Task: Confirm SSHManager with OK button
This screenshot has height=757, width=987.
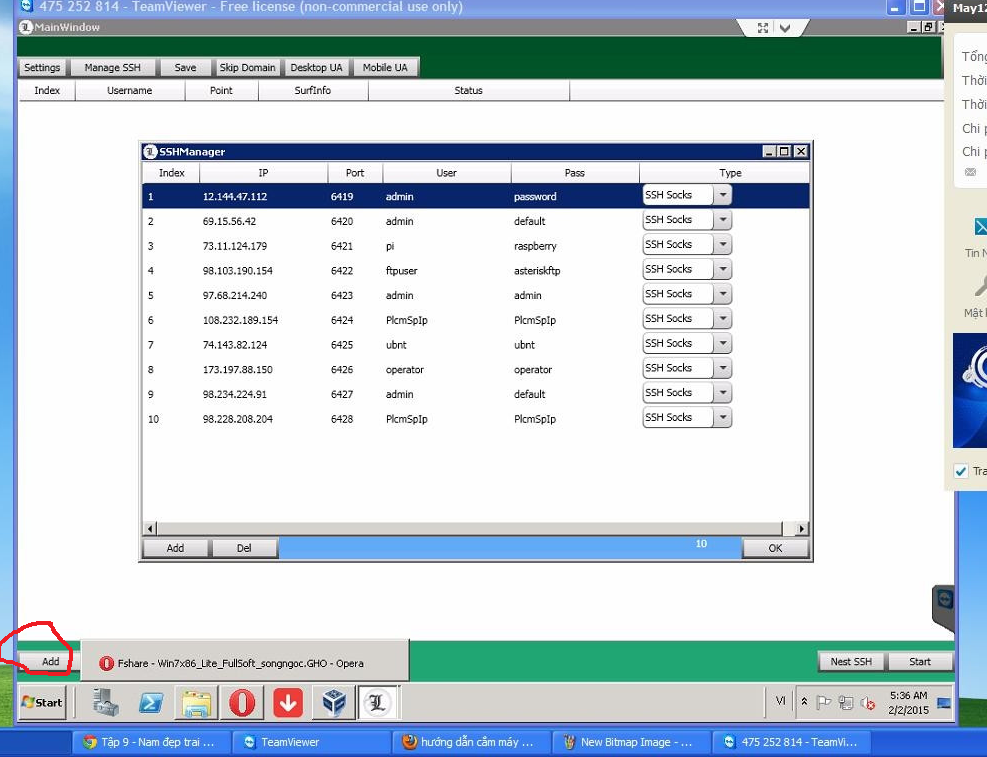Action: click(775, 548)
